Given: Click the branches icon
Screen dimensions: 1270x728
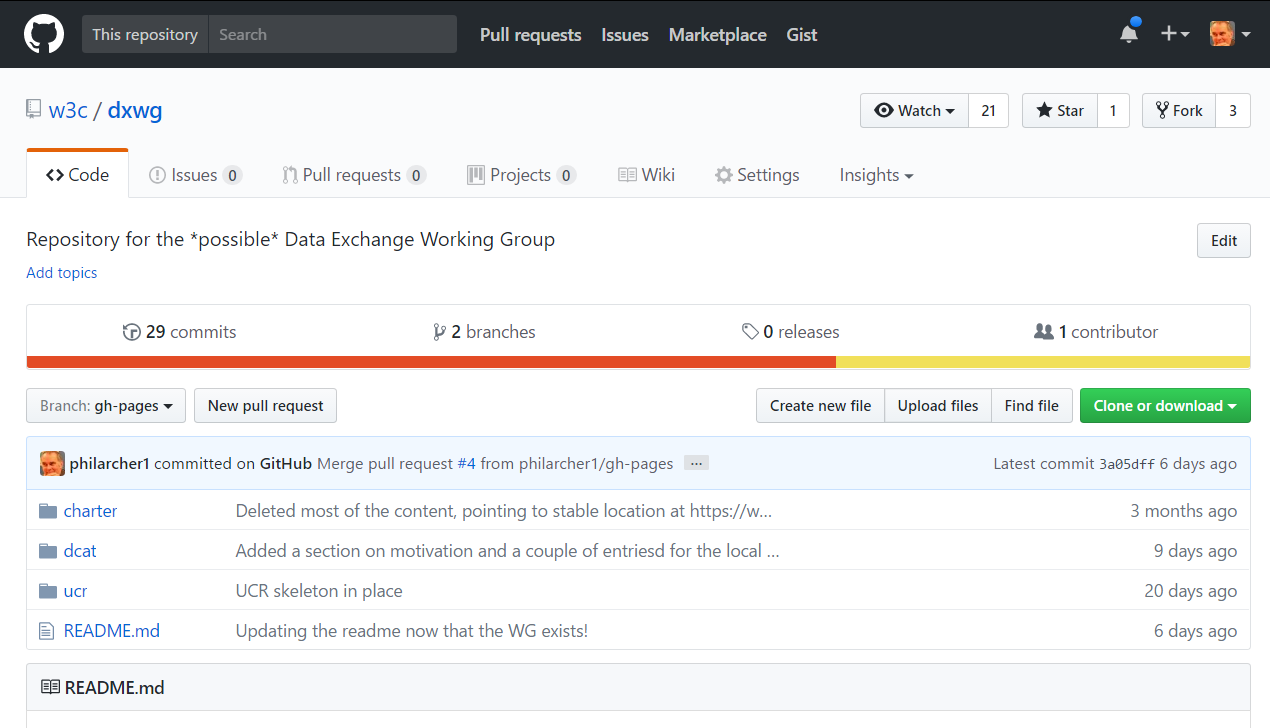Looking at the screenshot, I should 439,332.
